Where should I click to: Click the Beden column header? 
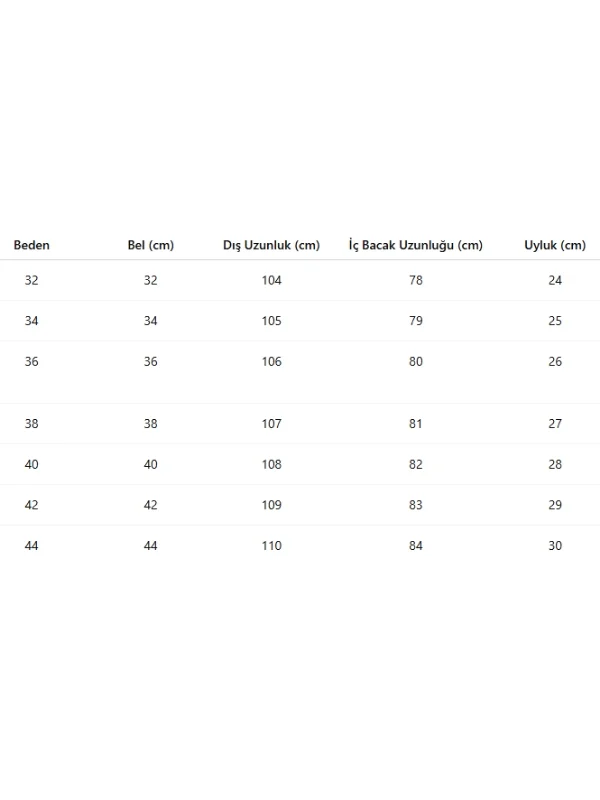point(32,245)
